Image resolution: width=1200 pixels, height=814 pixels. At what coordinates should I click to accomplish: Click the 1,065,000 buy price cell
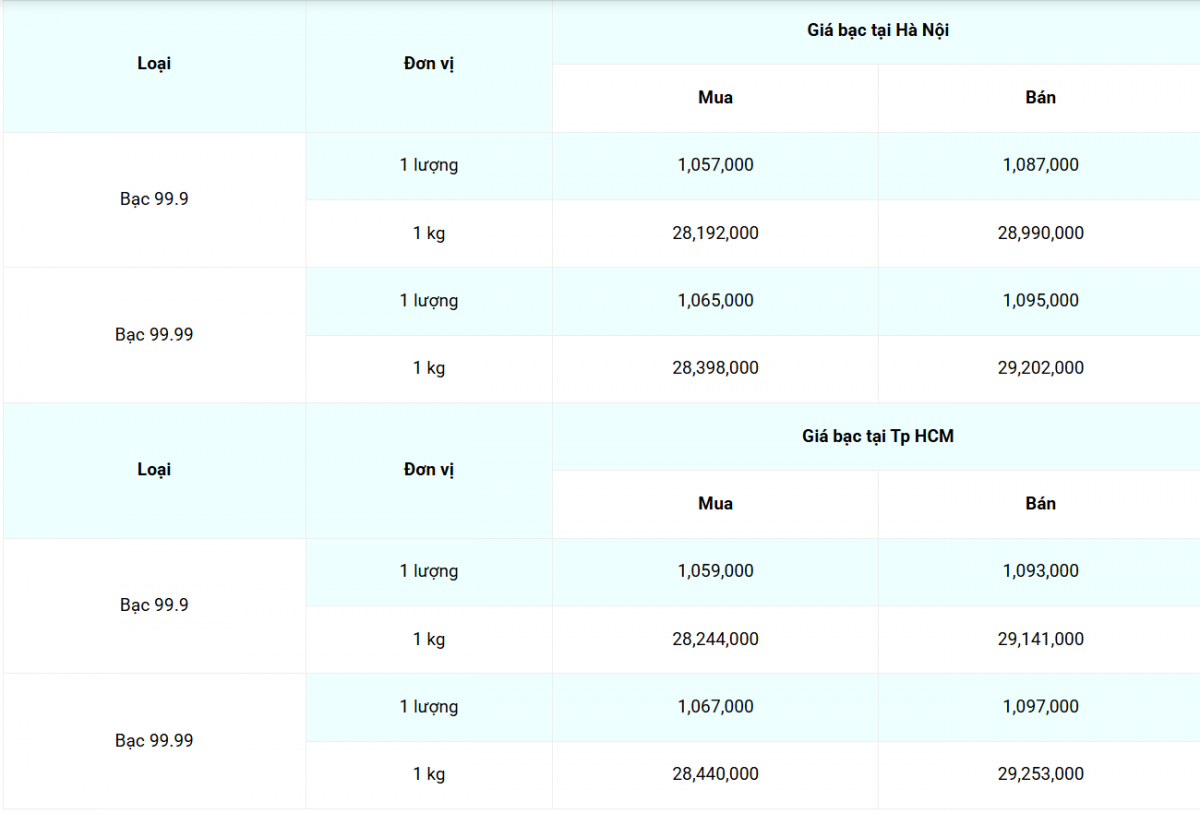click(x=715, y=300)
